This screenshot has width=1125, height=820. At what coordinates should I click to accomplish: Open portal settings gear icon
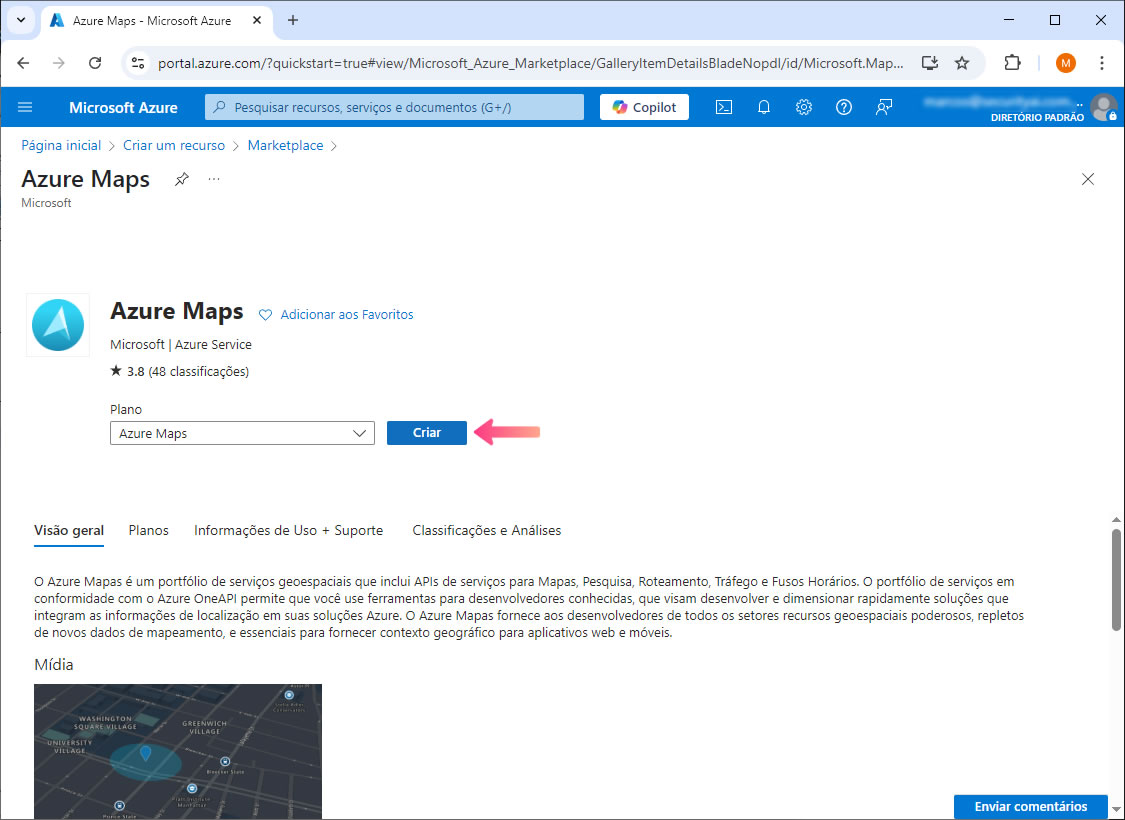tap(804, 108)
